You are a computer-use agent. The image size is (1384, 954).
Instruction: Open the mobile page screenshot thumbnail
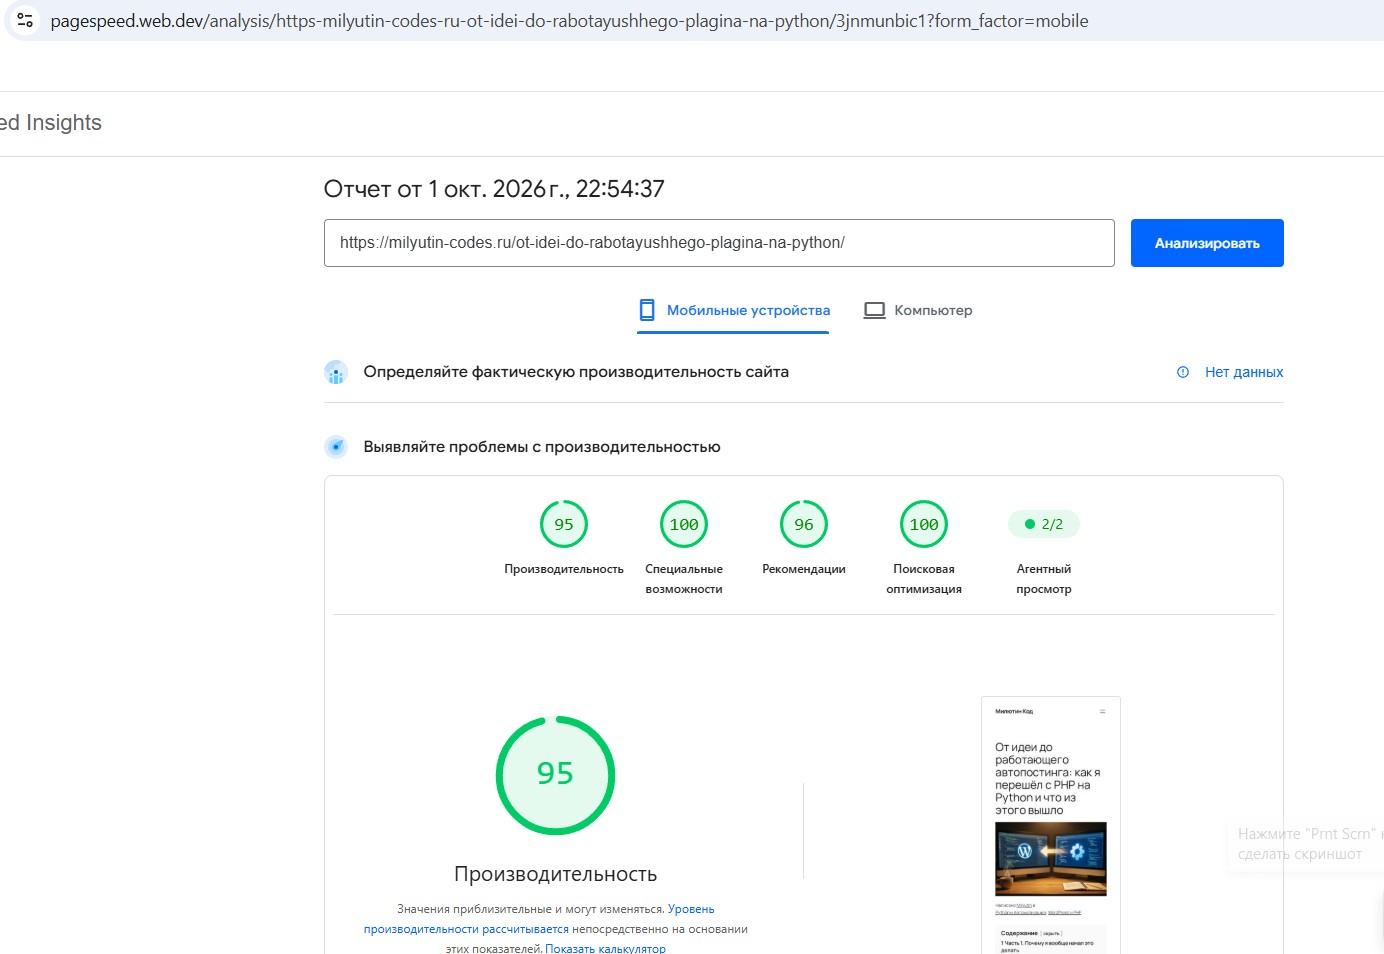(1051, 825)
